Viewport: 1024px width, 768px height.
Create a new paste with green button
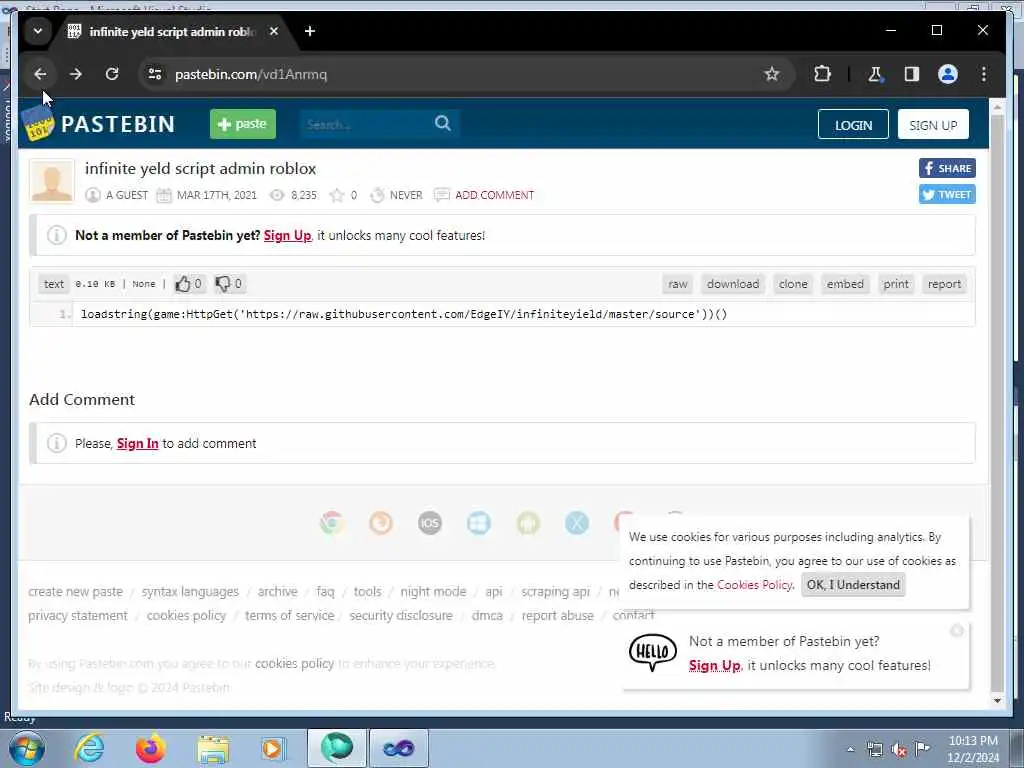tap(243, 124)
